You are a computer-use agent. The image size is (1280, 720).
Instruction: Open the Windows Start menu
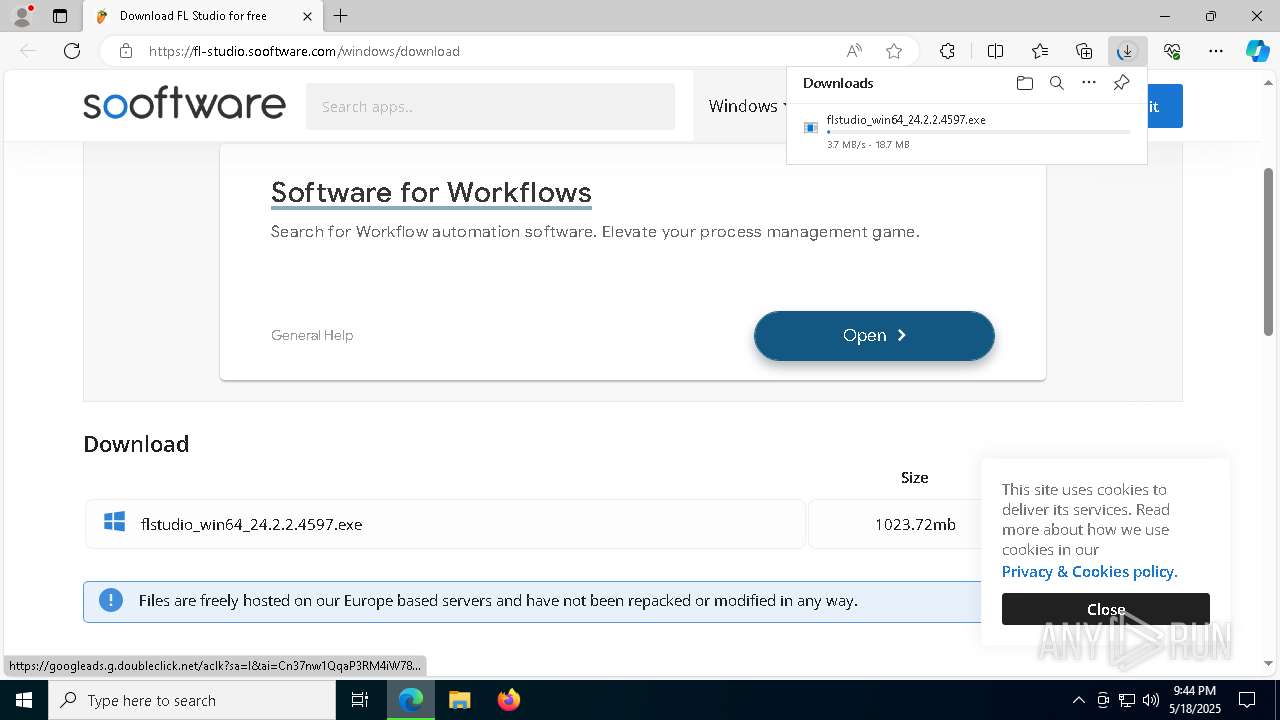[24, 700]
